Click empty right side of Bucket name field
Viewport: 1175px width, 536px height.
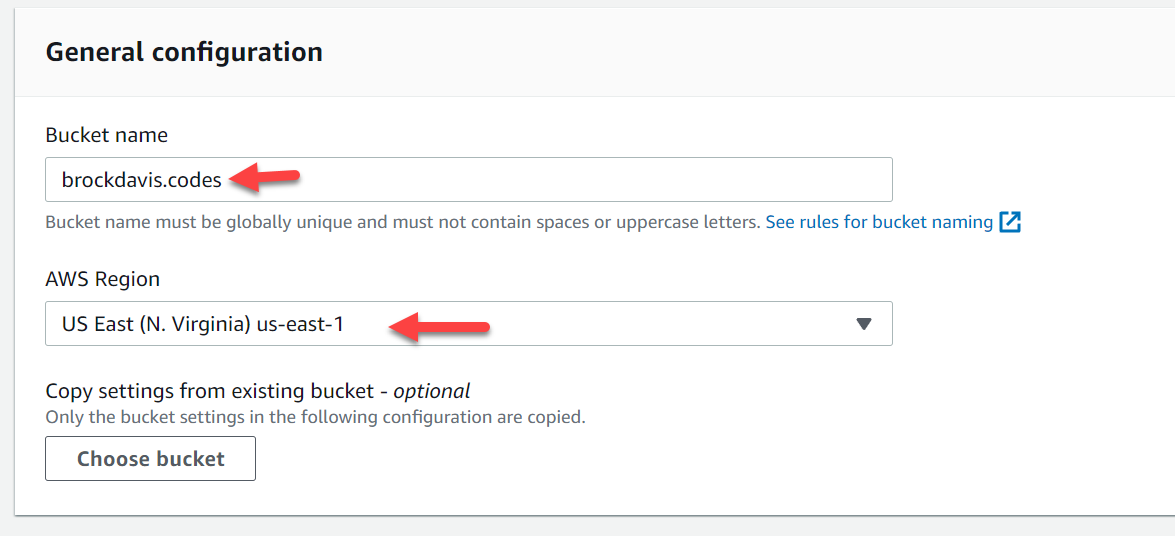click(599, 179)
